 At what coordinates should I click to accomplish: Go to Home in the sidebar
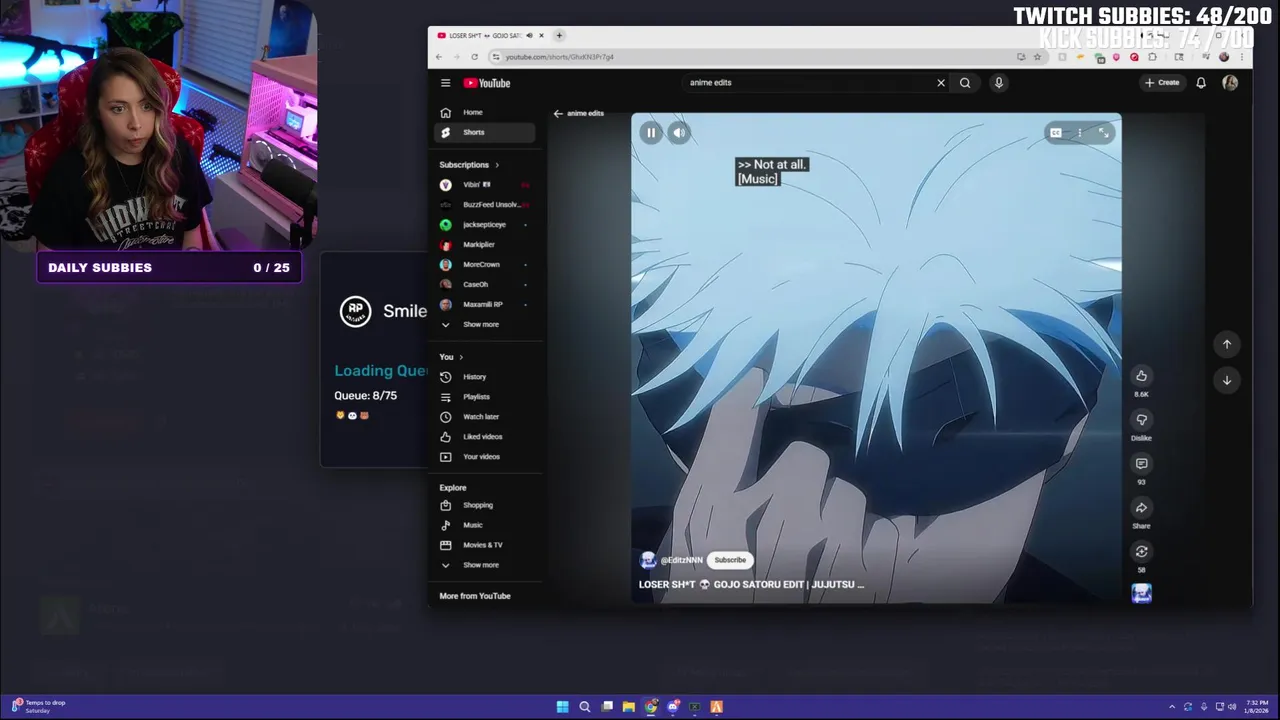pyautogui.click(x=485, y=112)
